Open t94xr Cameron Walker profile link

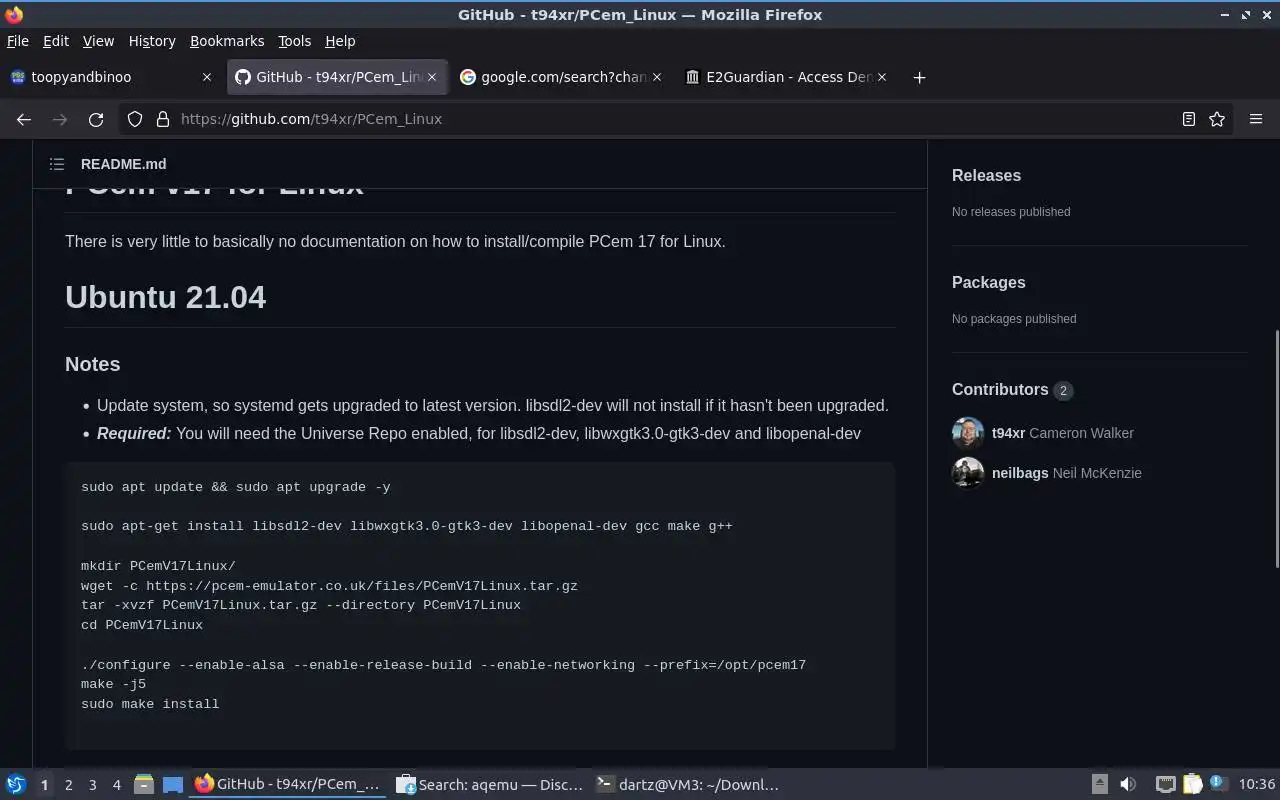[x=1062, y=433]
